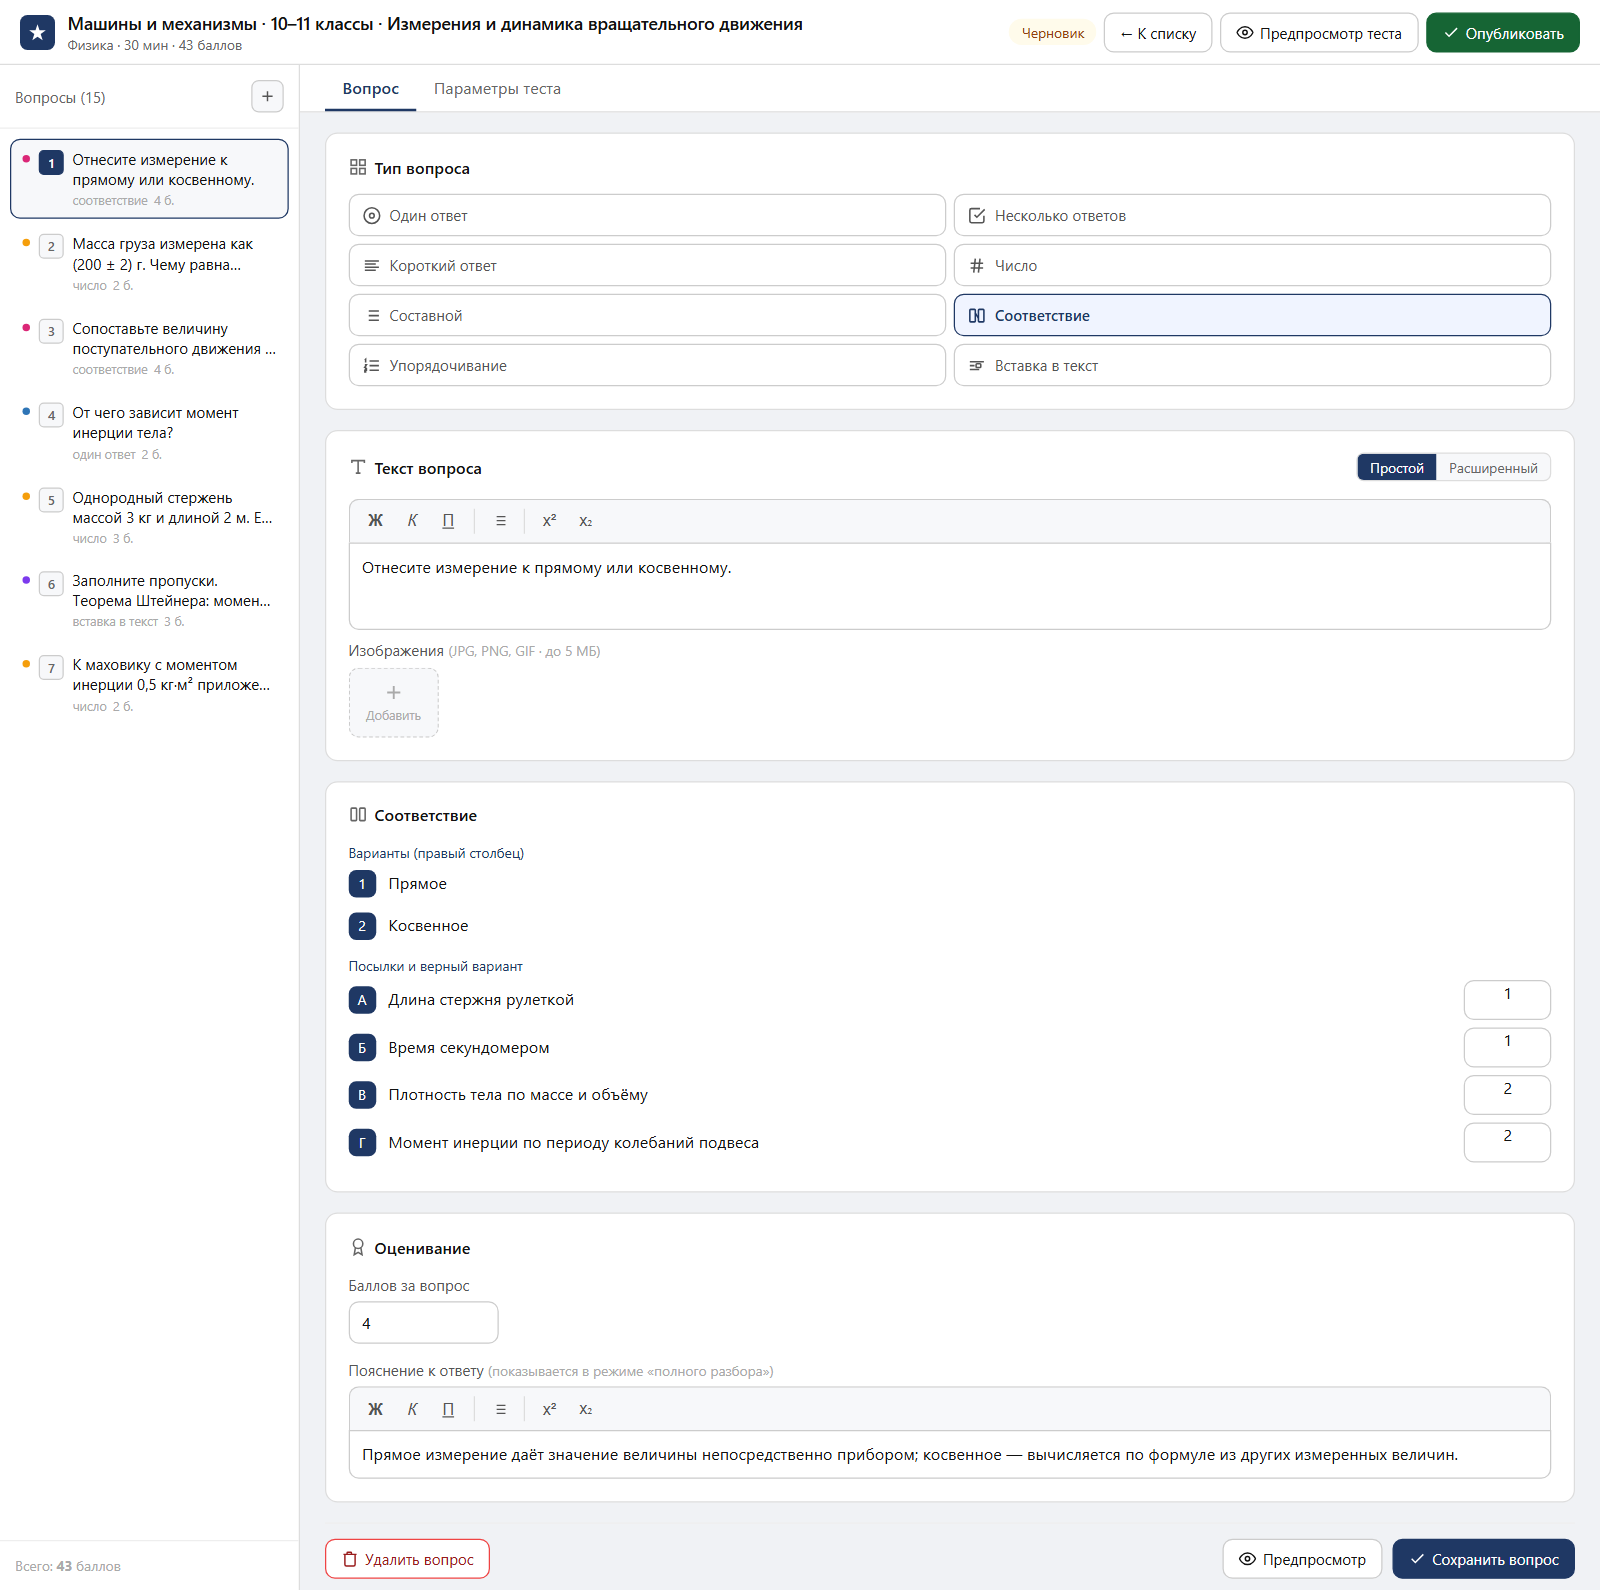Viewport: 1600px width, 1590px height.
Task: Choose the Число question type
Action: click(1252, 265)
